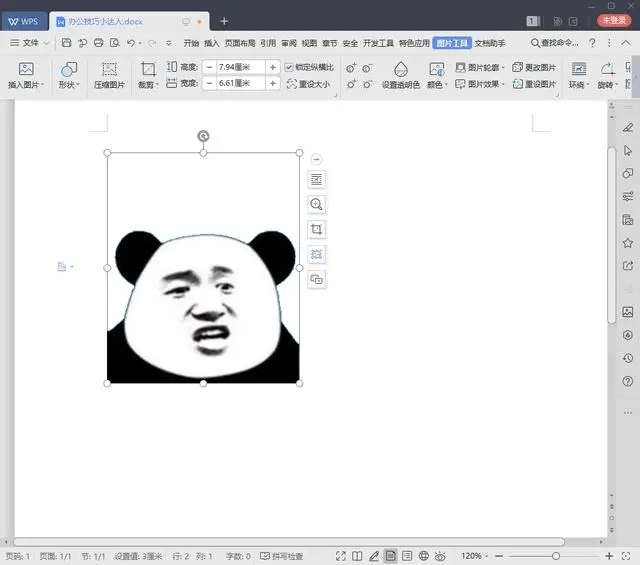The height and width of the screenshot is (565, 640).
Task: Click the eye protection mode icon in status bar
Action: [x=440, y=556]
